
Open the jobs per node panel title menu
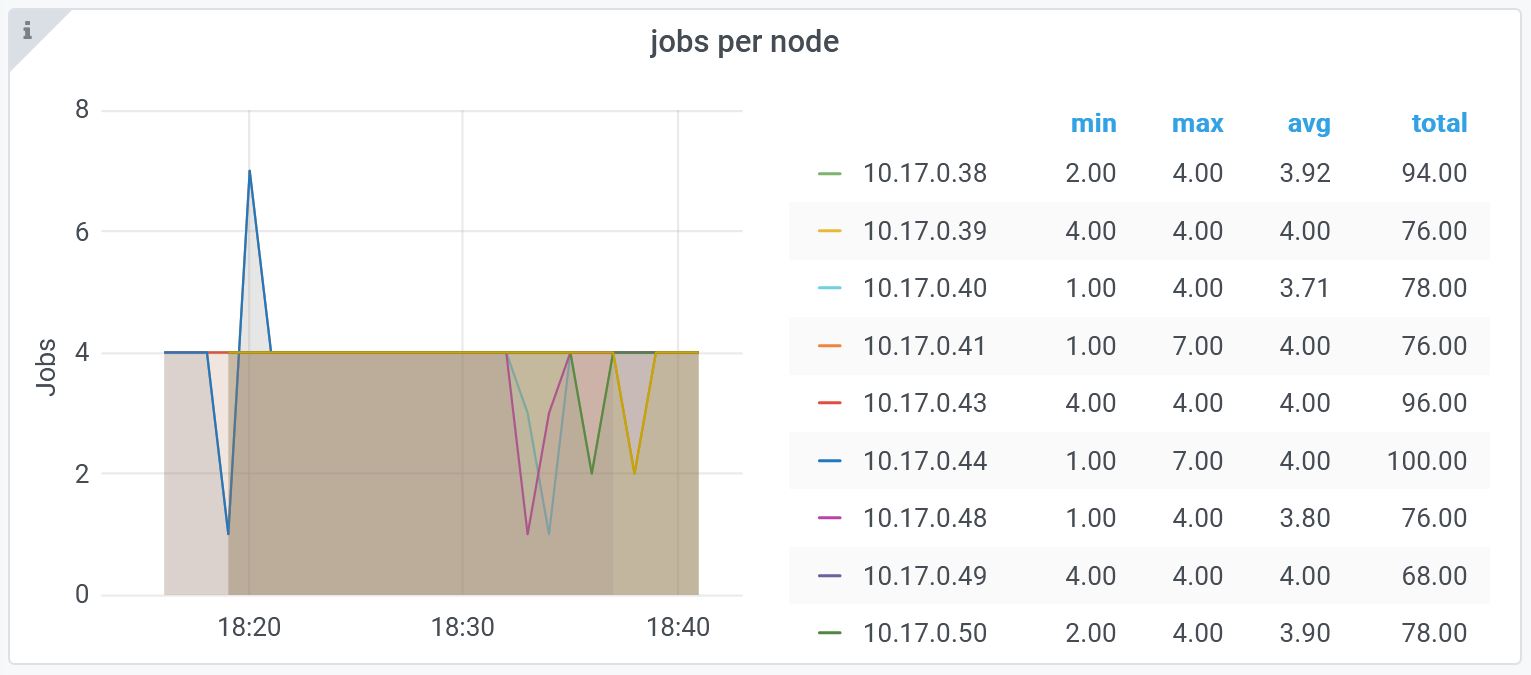pos(744,42)
